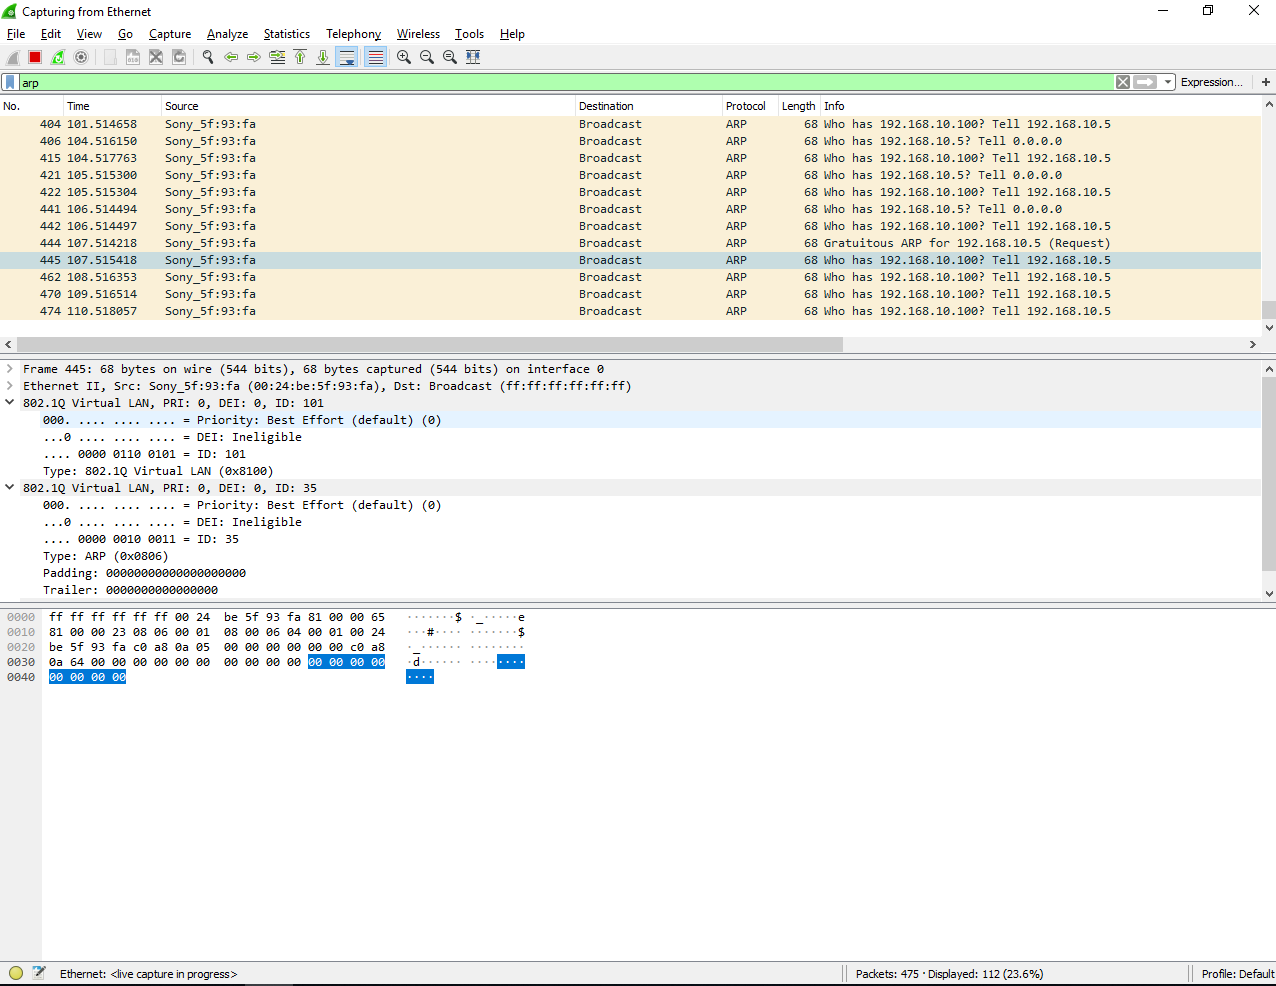
Task: Sort by the Time column header
Action: coord(112,106)
